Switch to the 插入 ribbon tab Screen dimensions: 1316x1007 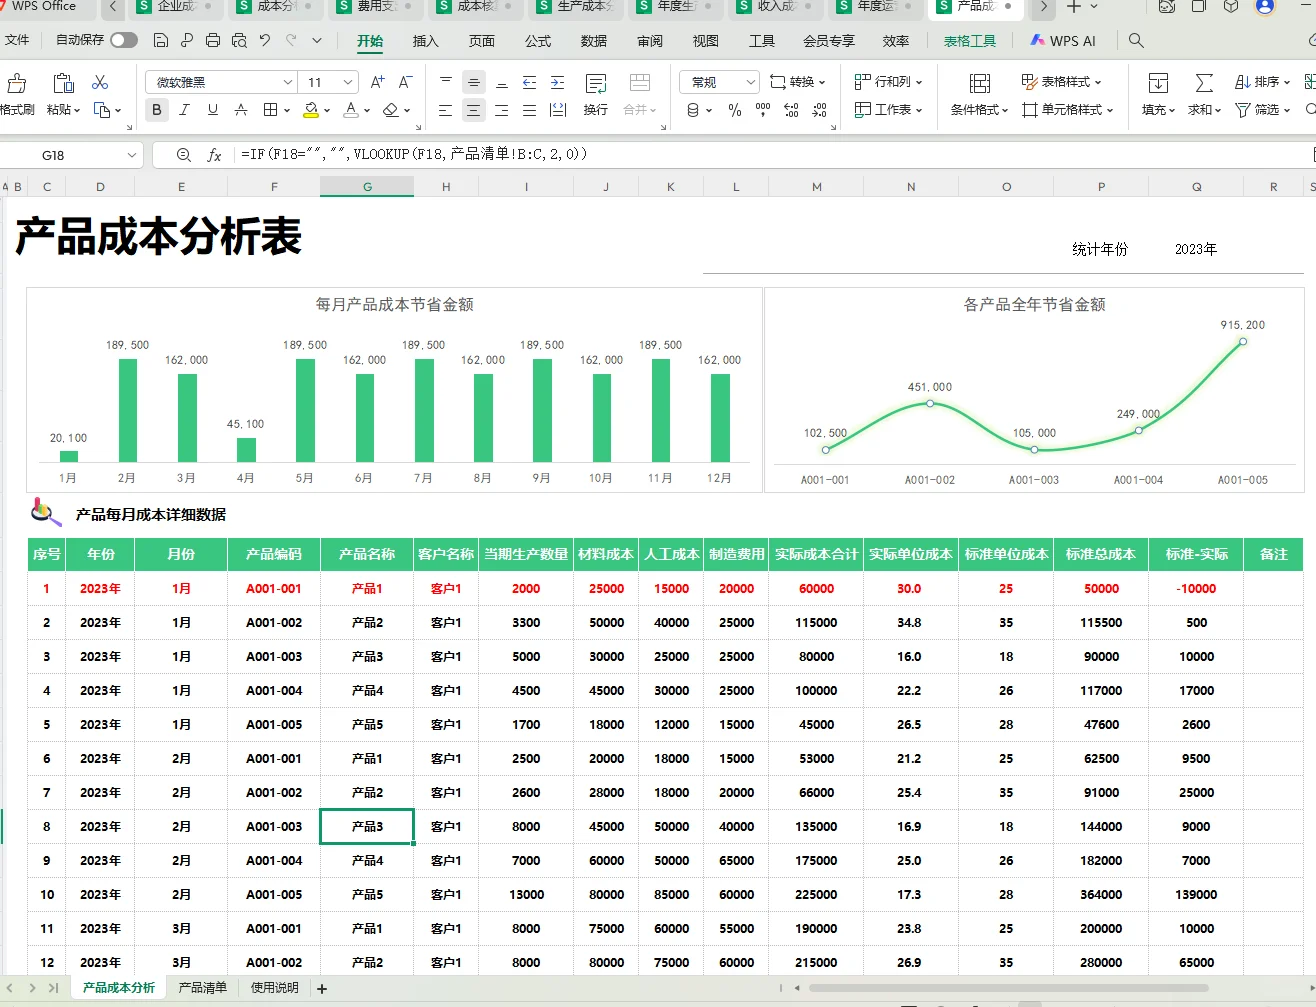425,42
